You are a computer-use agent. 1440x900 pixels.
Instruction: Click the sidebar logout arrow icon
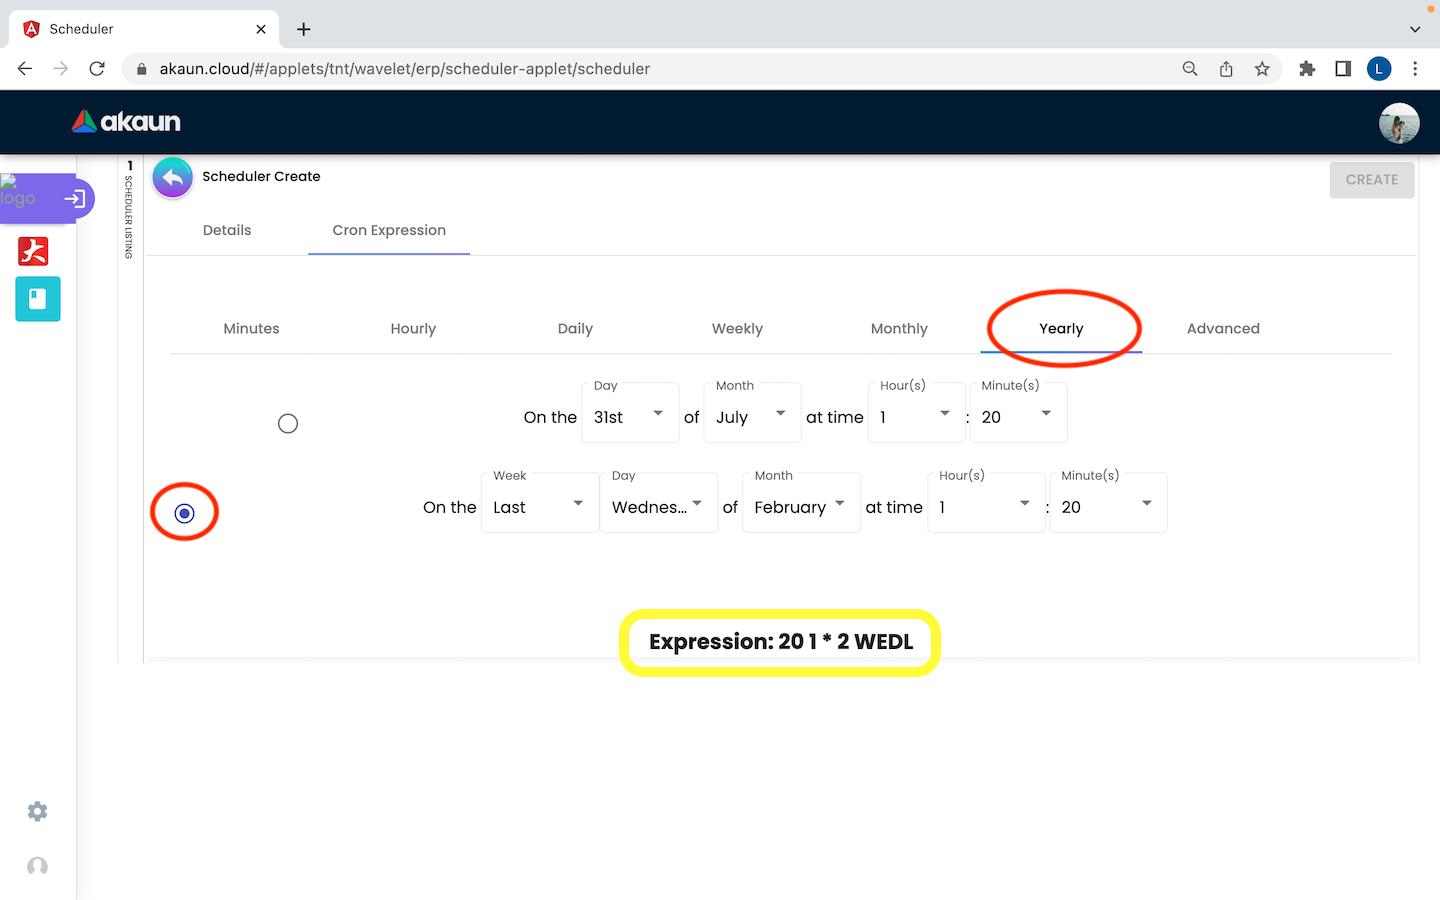[75, 199]
